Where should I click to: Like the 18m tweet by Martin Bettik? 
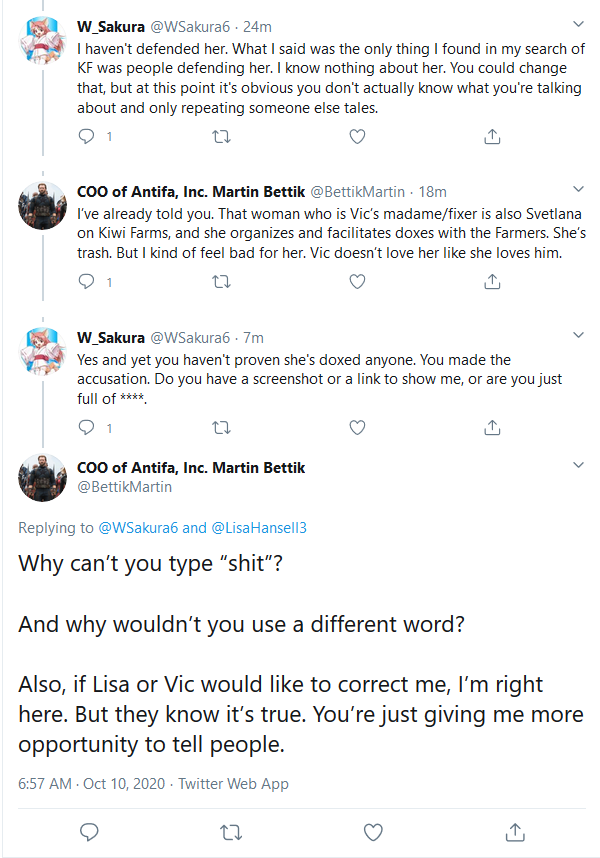[357, 281]
